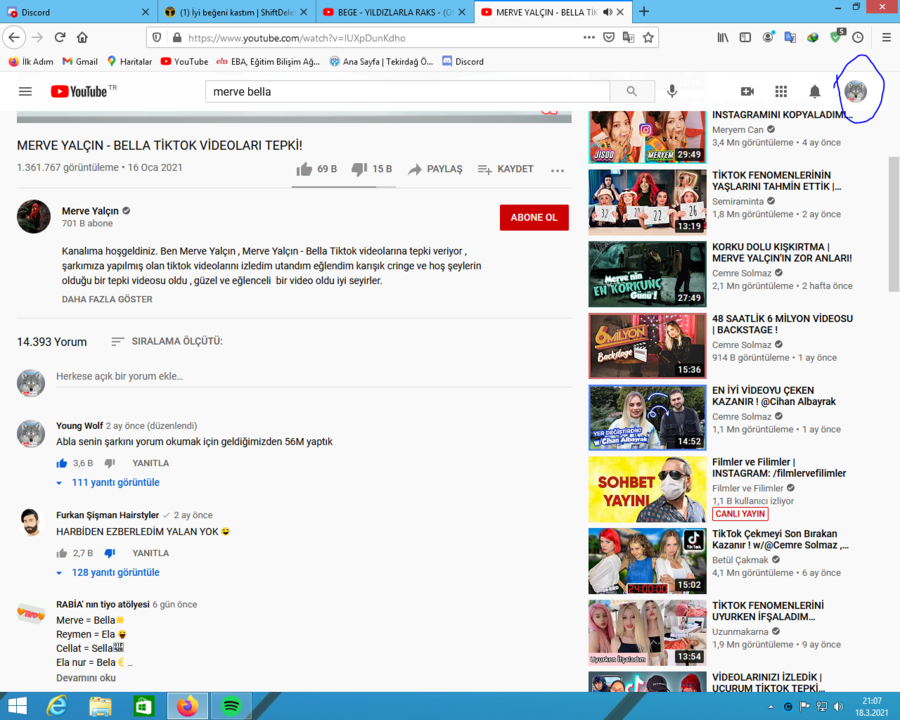
Task: Open the Haritalar bookmark
Action: click(x=130, y=61)
